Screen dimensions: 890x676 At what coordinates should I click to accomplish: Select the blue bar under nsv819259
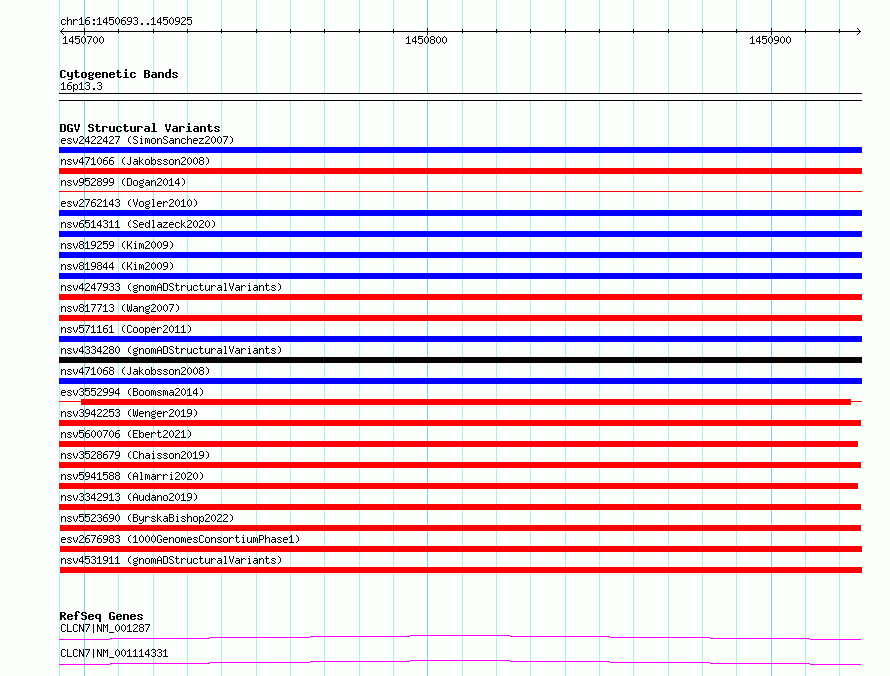click(x=460, y=255)
